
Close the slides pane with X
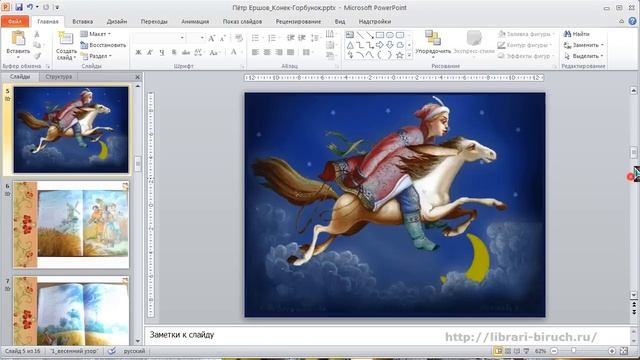click(138, 77)
